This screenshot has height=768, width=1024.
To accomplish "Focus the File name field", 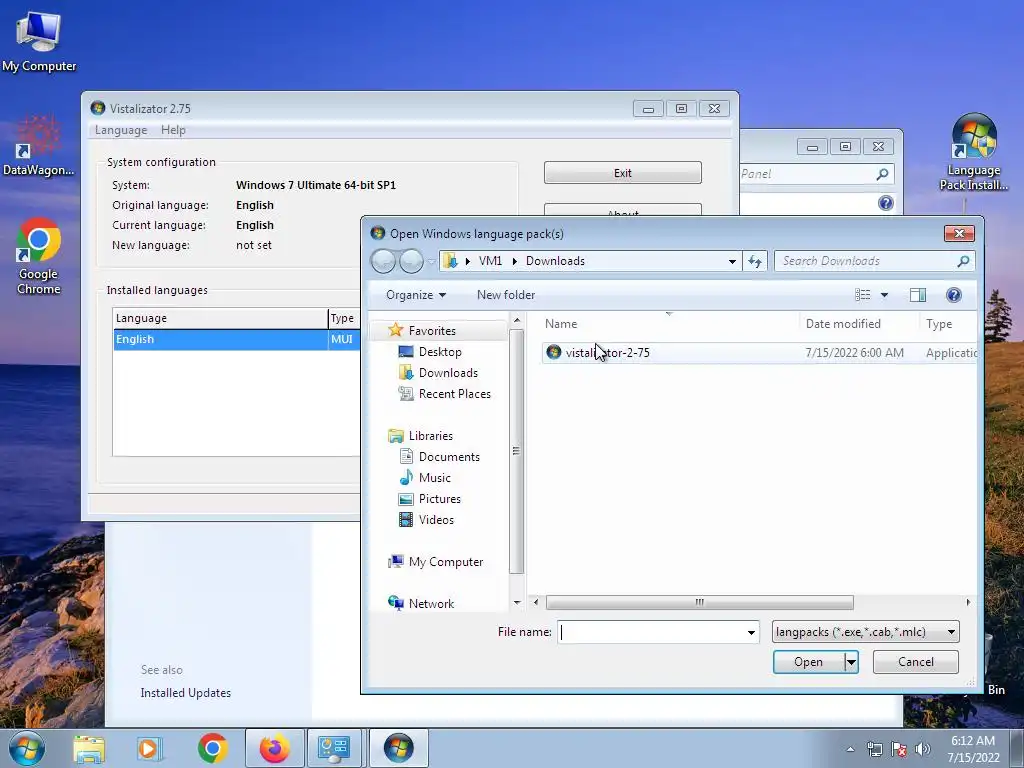I will click(653, 632).
